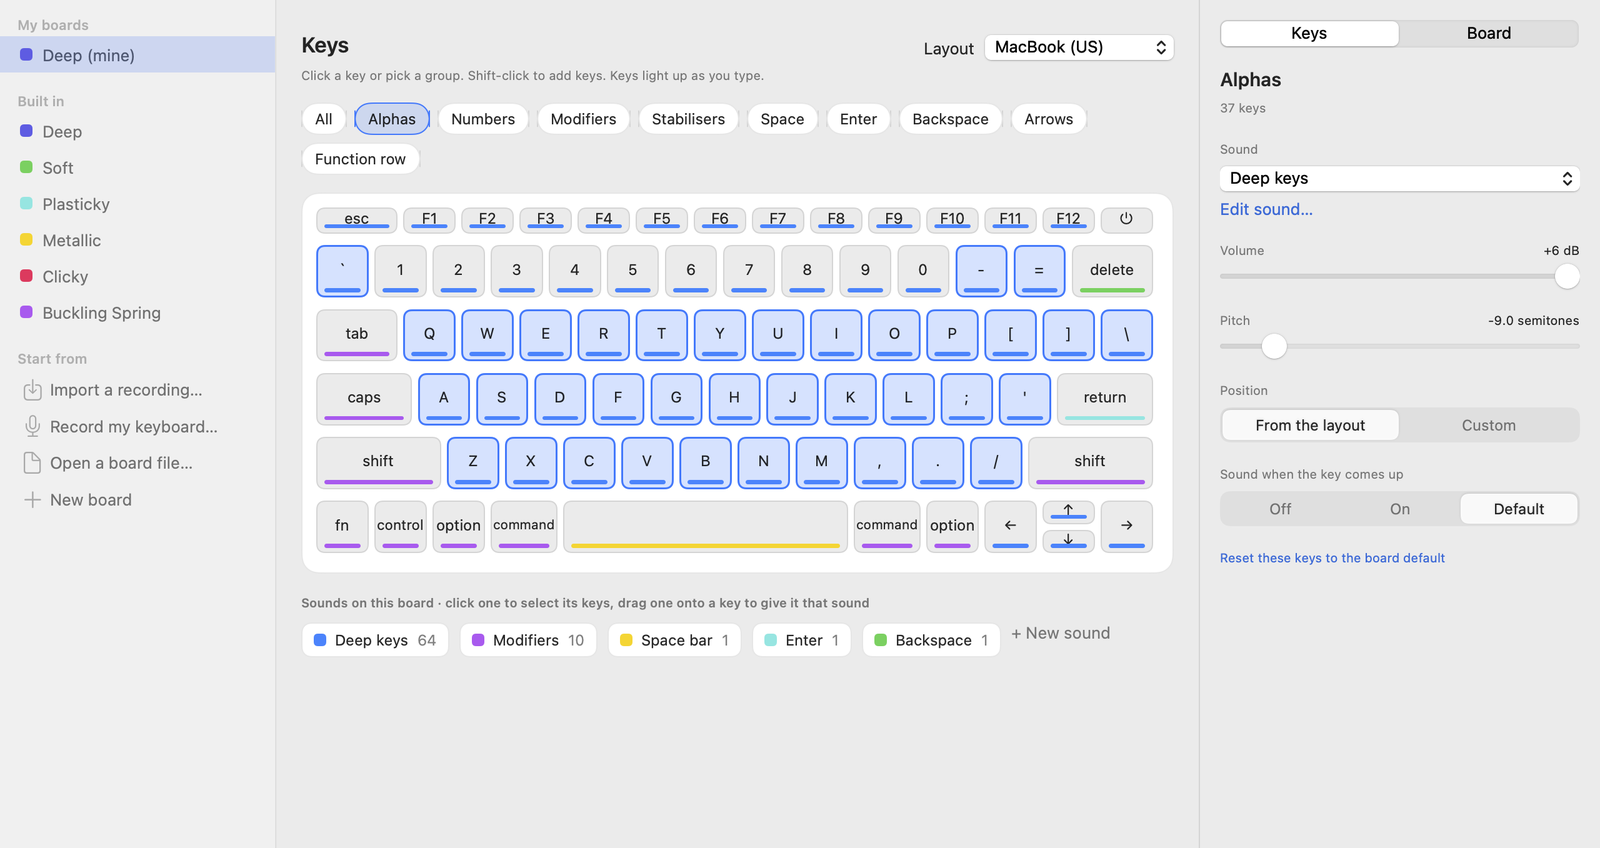Viewport: 1600px width, 848px height.
Task: Set key-up sound to Default
Action: pyautogui.click(x=1519, y=509)
